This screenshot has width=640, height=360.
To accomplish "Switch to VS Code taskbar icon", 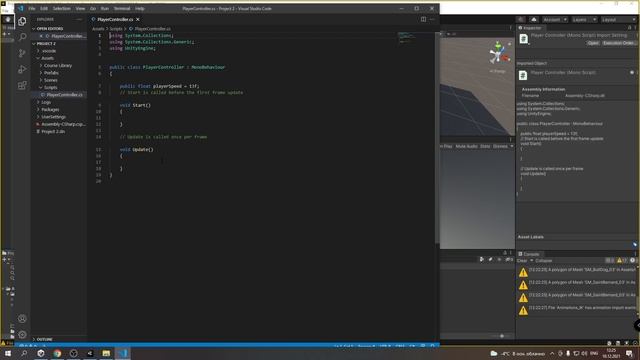I will [122, 353].
